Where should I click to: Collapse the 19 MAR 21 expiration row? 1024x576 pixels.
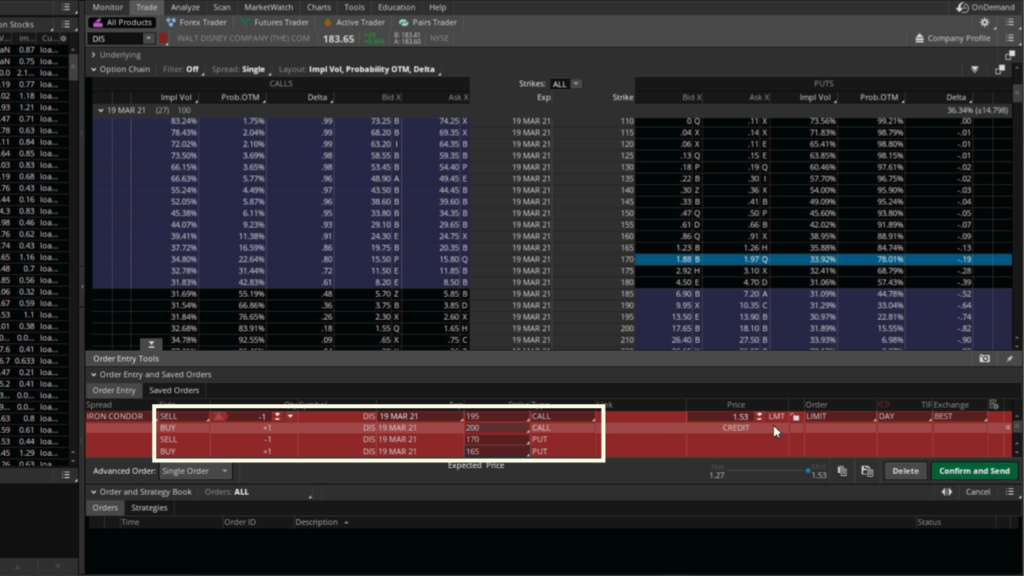101,110
